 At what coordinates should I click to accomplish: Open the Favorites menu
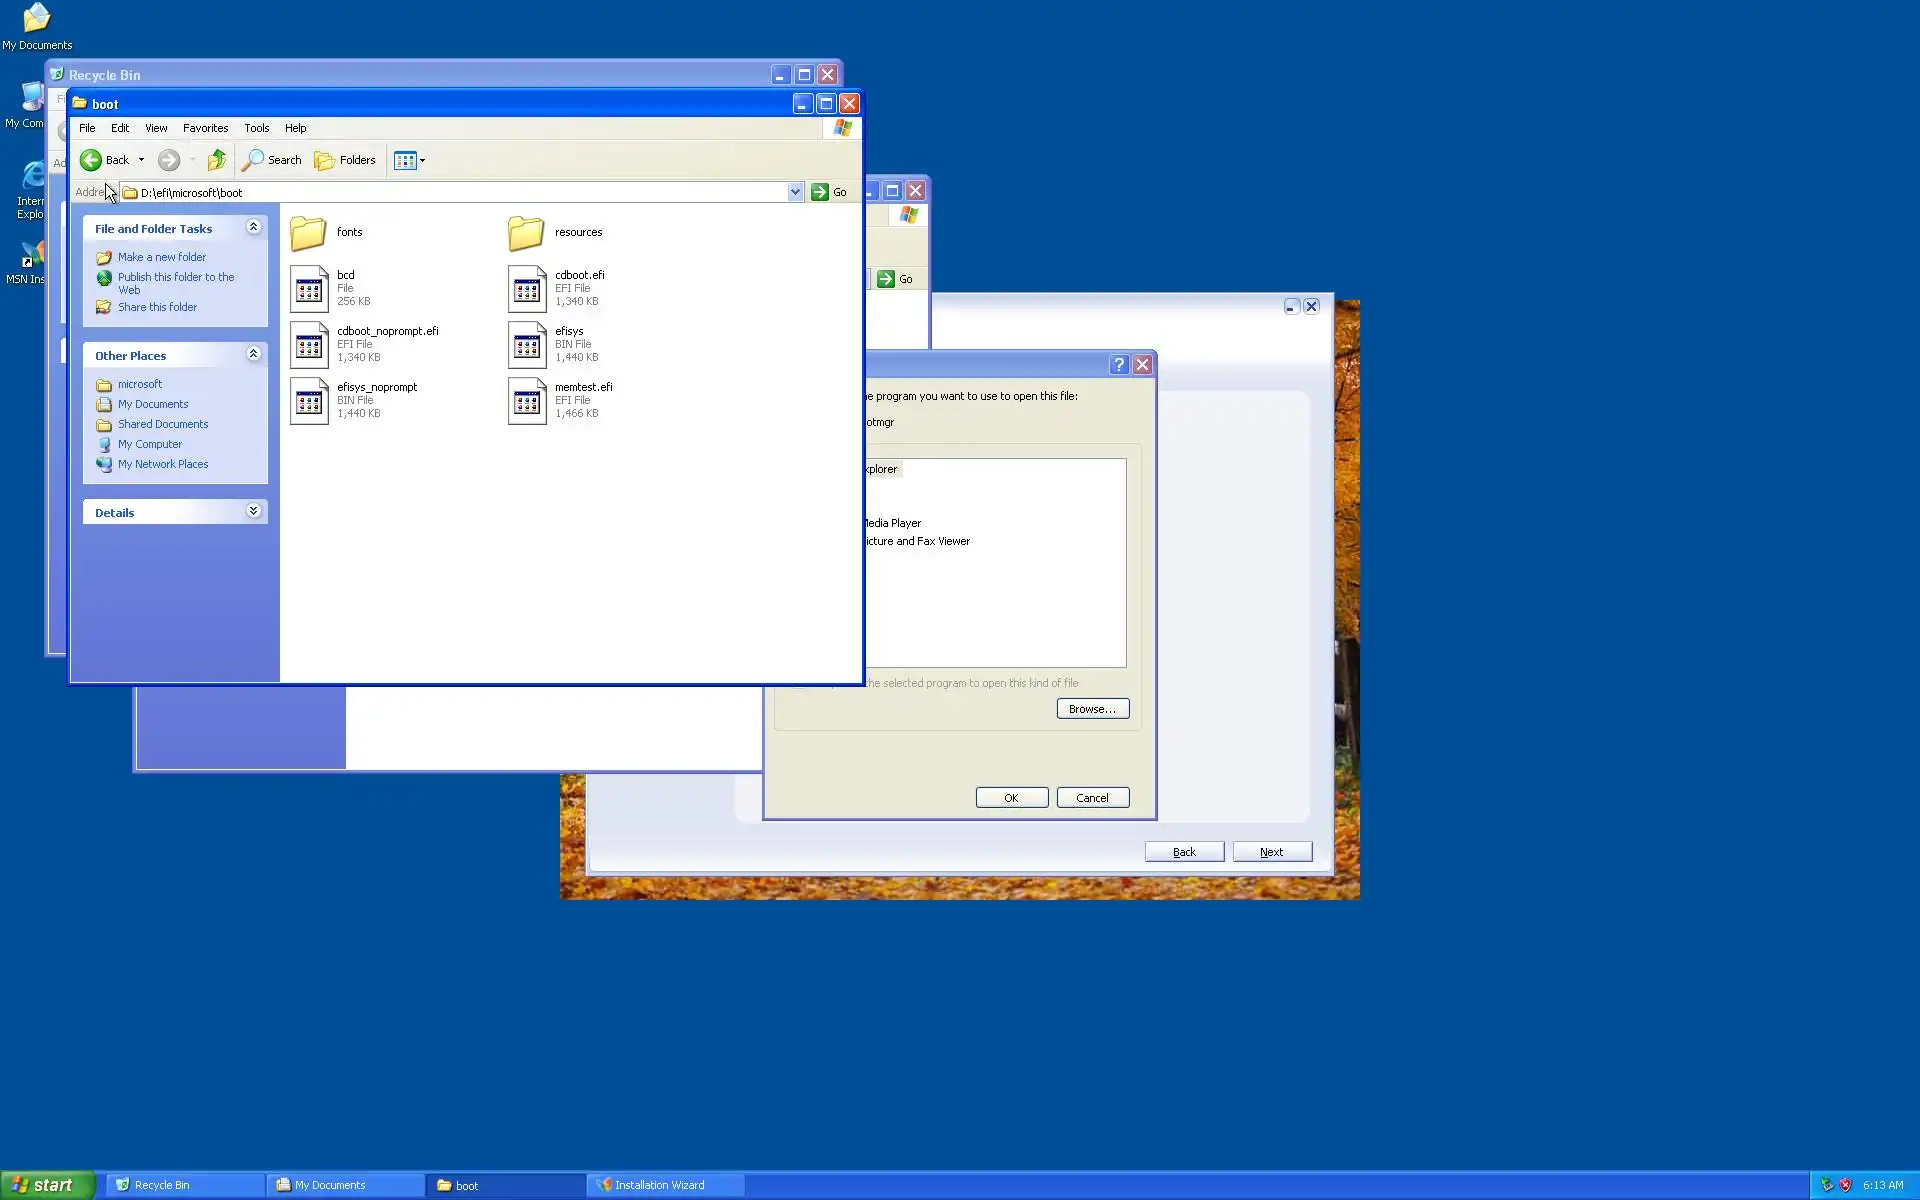coord(205,128)
